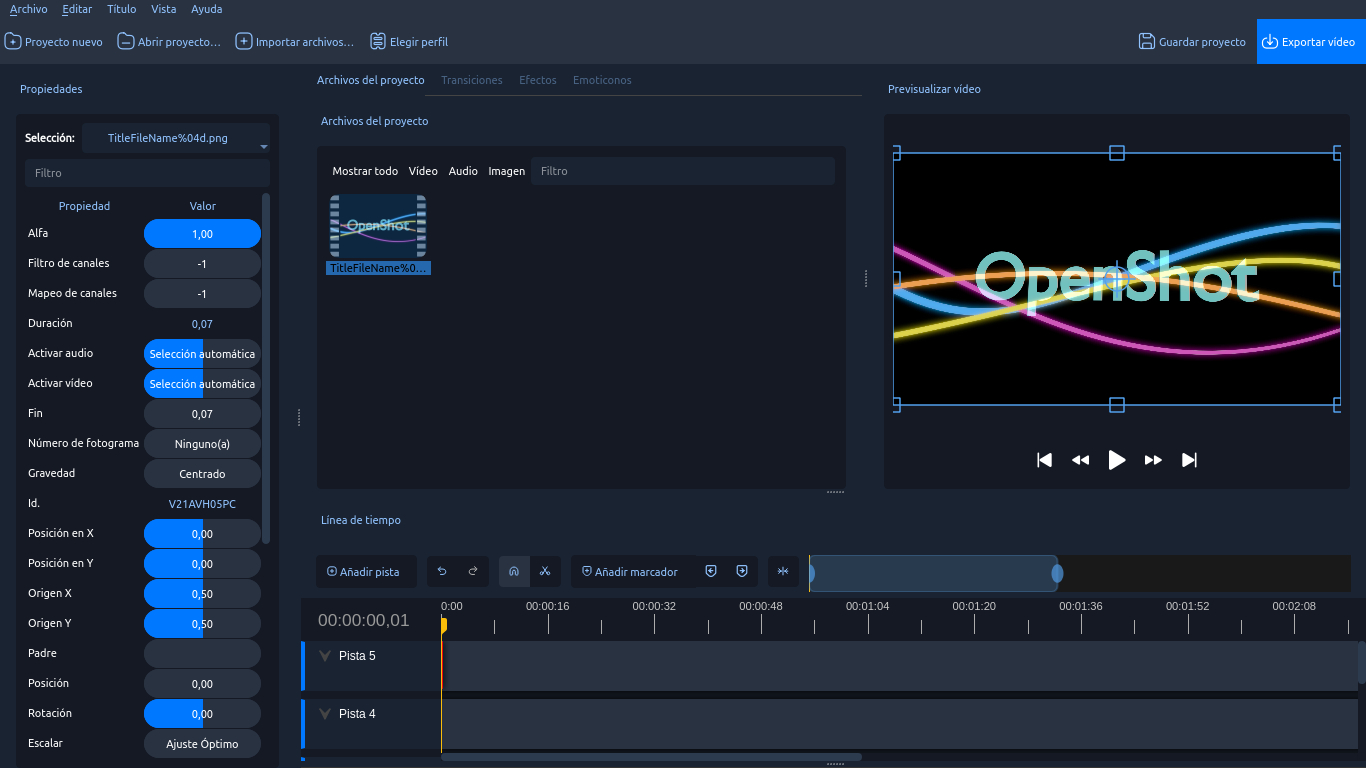Select the Archivos del proyecto tab
The image size is (1366, 768).
(x=370, y=80)
